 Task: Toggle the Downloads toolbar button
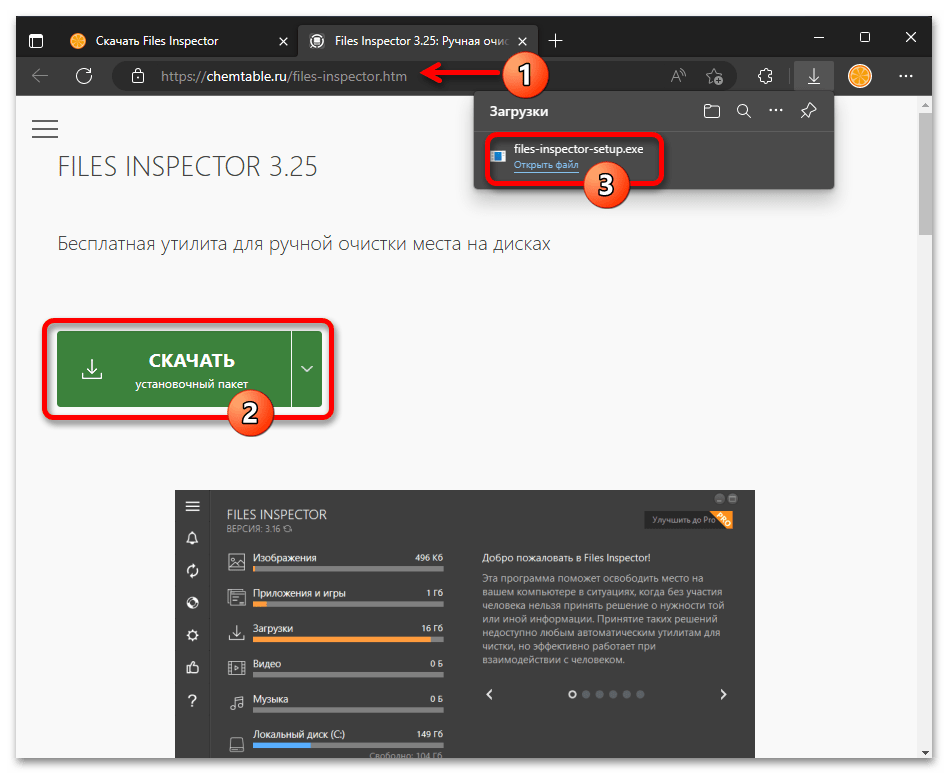tap(814, 76)
